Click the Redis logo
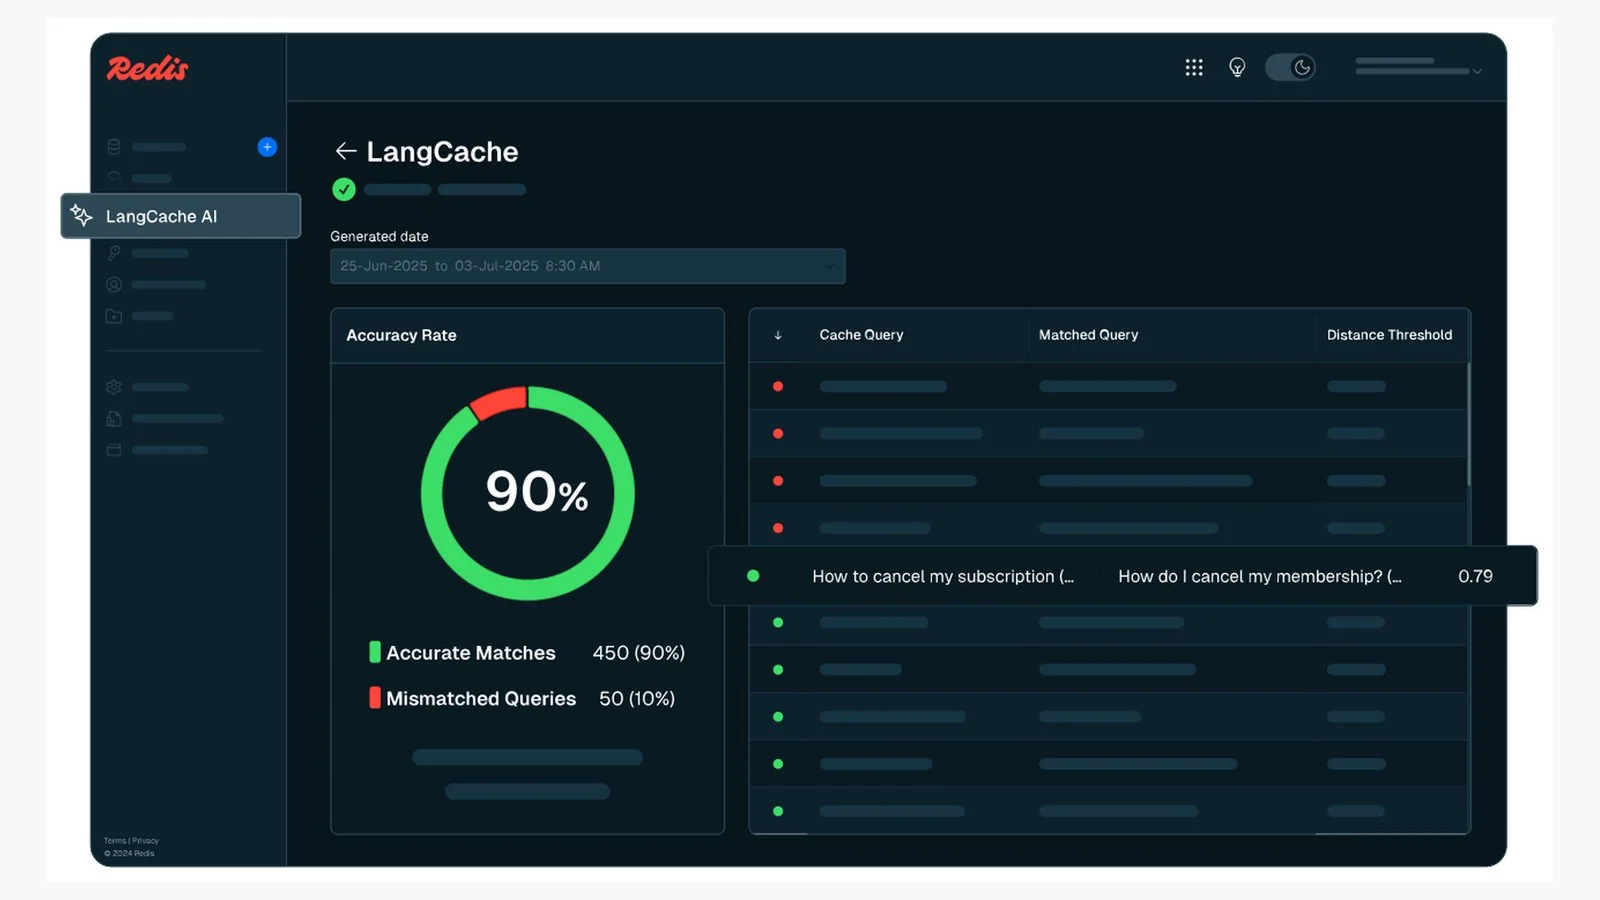Image resolution: width=1600 pixels, height=900 pixels. 147,68
